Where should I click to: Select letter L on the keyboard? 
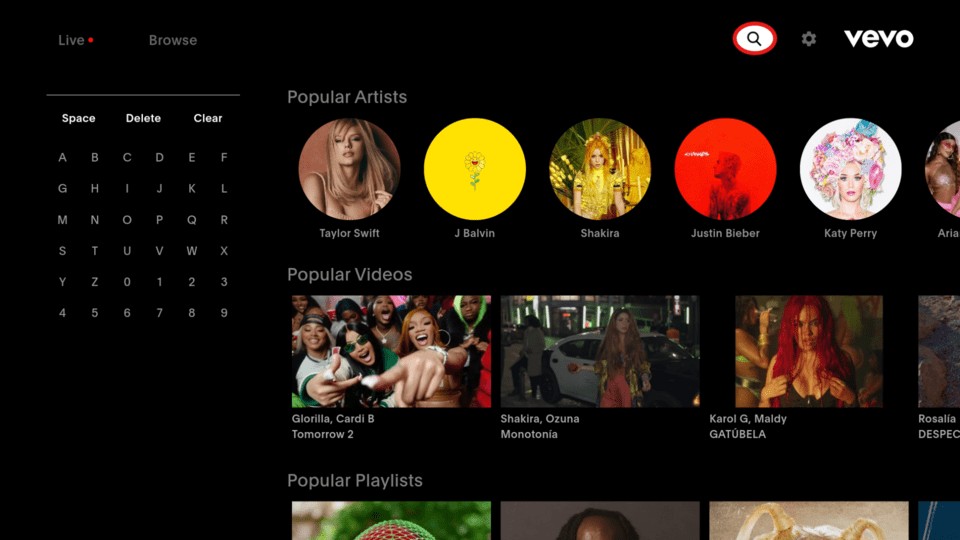tap(224, 189)
